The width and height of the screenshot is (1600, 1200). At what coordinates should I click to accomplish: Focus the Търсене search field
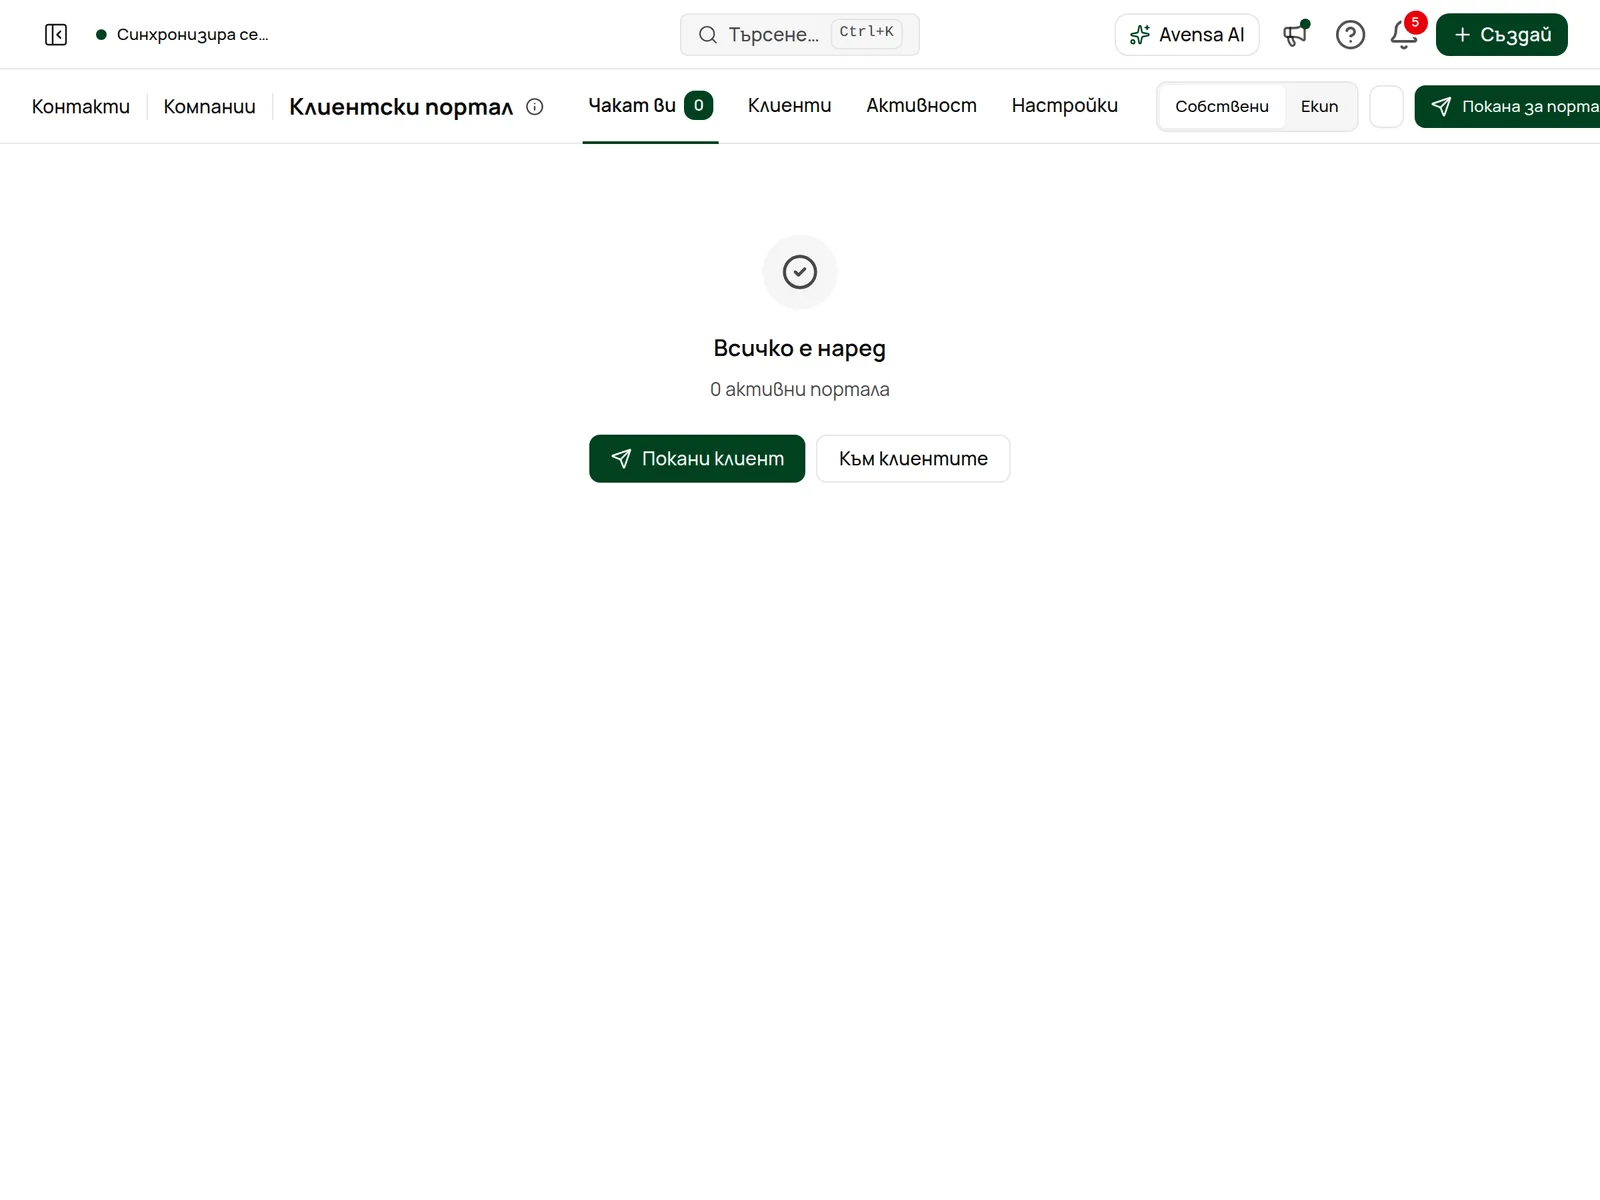pyautogui.click(x=800, y=35)
